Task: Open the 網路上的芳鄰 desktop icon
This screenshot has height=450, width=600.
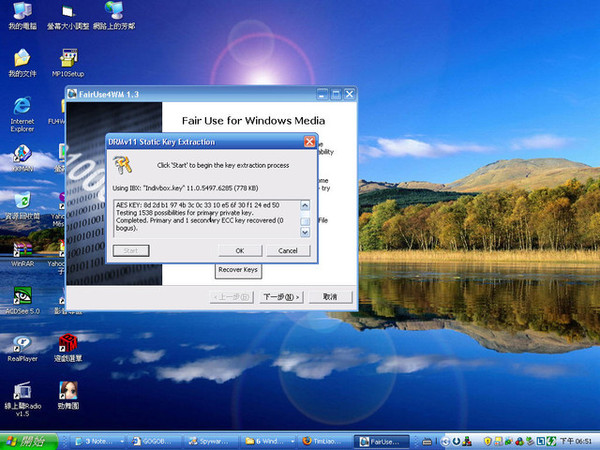Action: (114, 15)
